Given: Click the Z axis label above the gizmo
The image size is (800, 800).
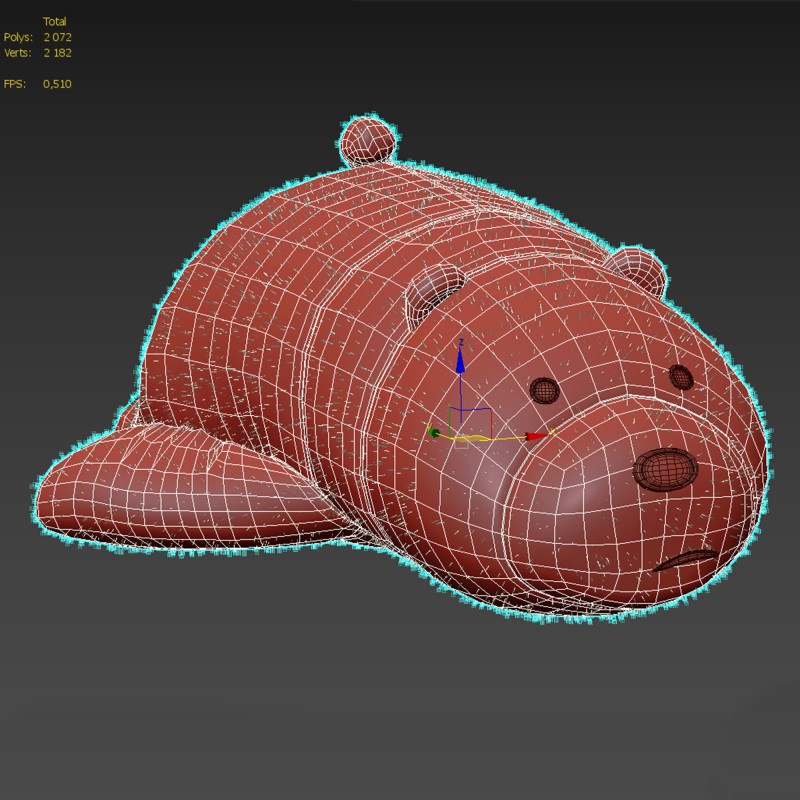Looking at the screenshot, I should coord(461,341).
